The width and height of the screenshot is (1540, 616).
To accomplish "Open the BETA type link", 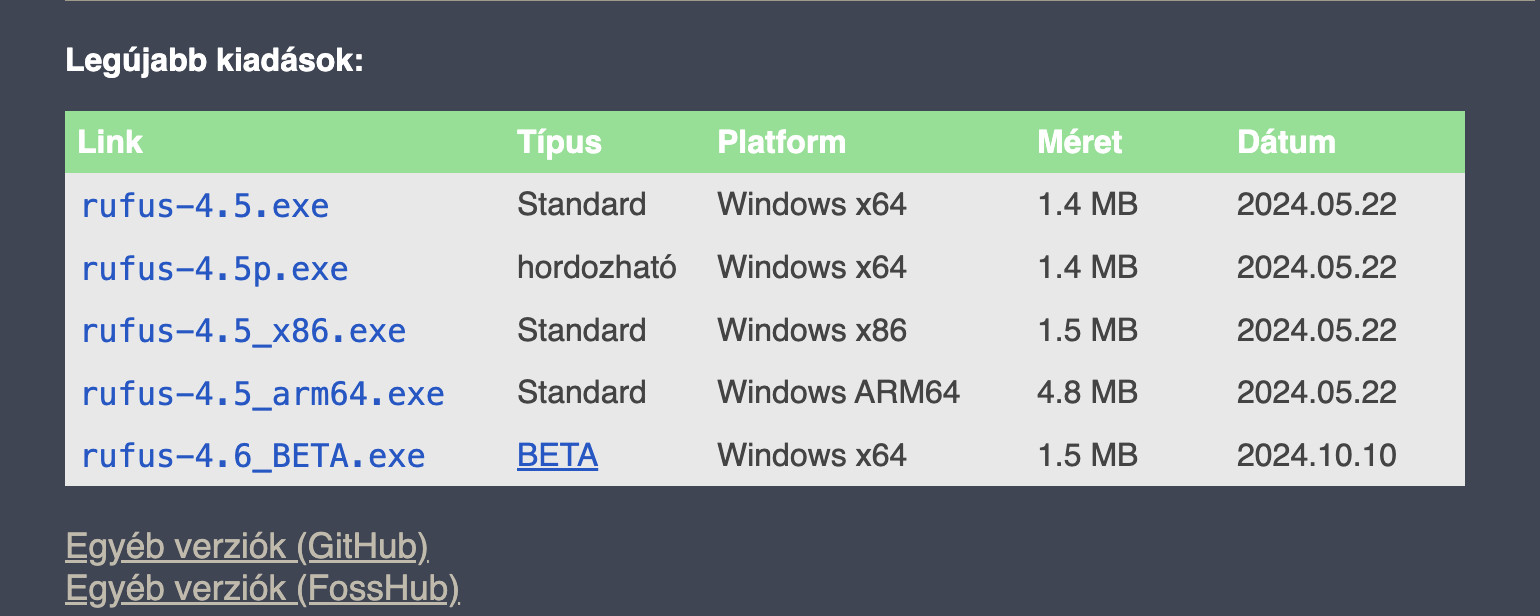I will tap(557, 456).
